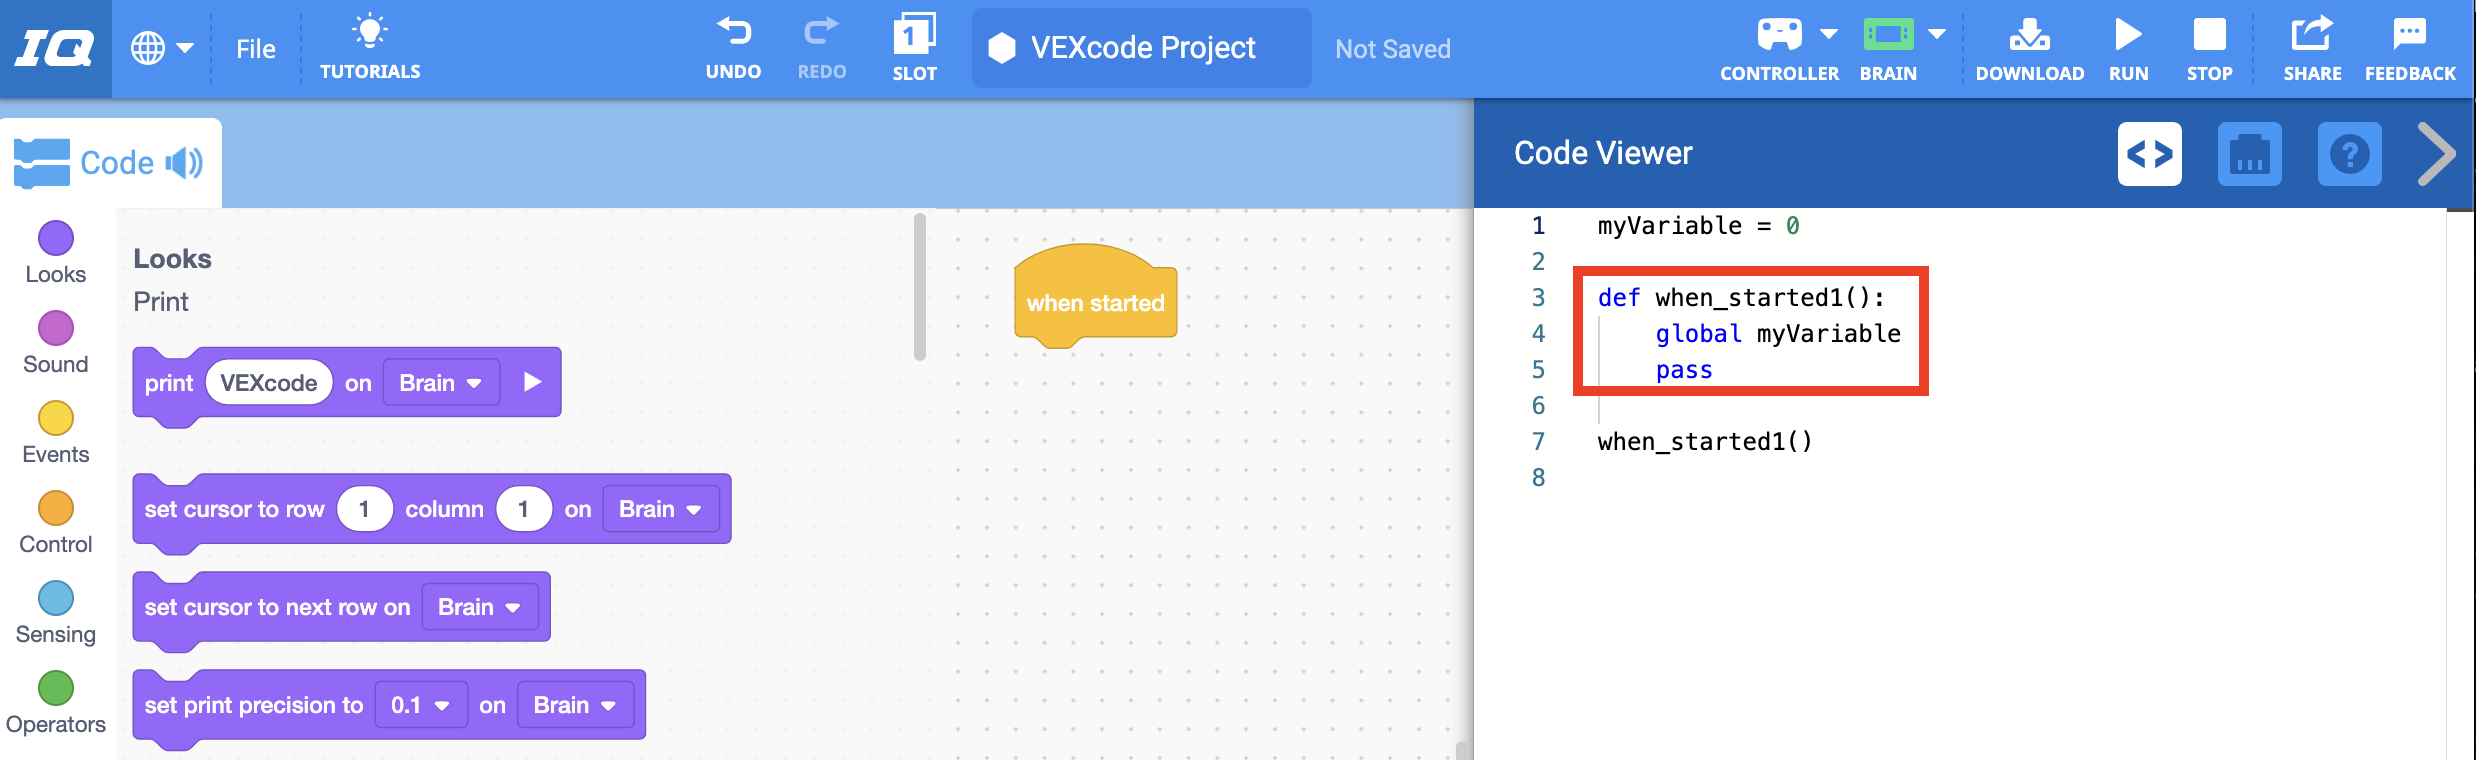2476x760 pixels.
Task: Open the Tutorials page
Action: (370, 45)
